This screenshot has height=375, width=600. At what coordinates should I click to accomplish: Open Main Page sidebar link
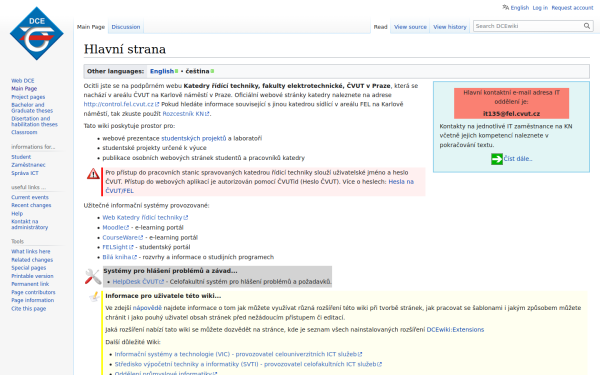point(24,88)
